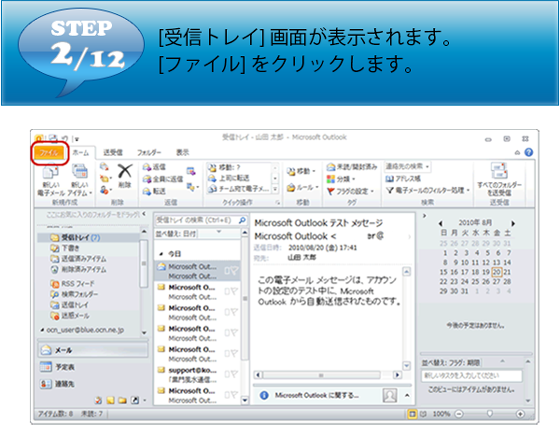
Task: Open the more respond actions dropdown
Action: tap(192, 187)
